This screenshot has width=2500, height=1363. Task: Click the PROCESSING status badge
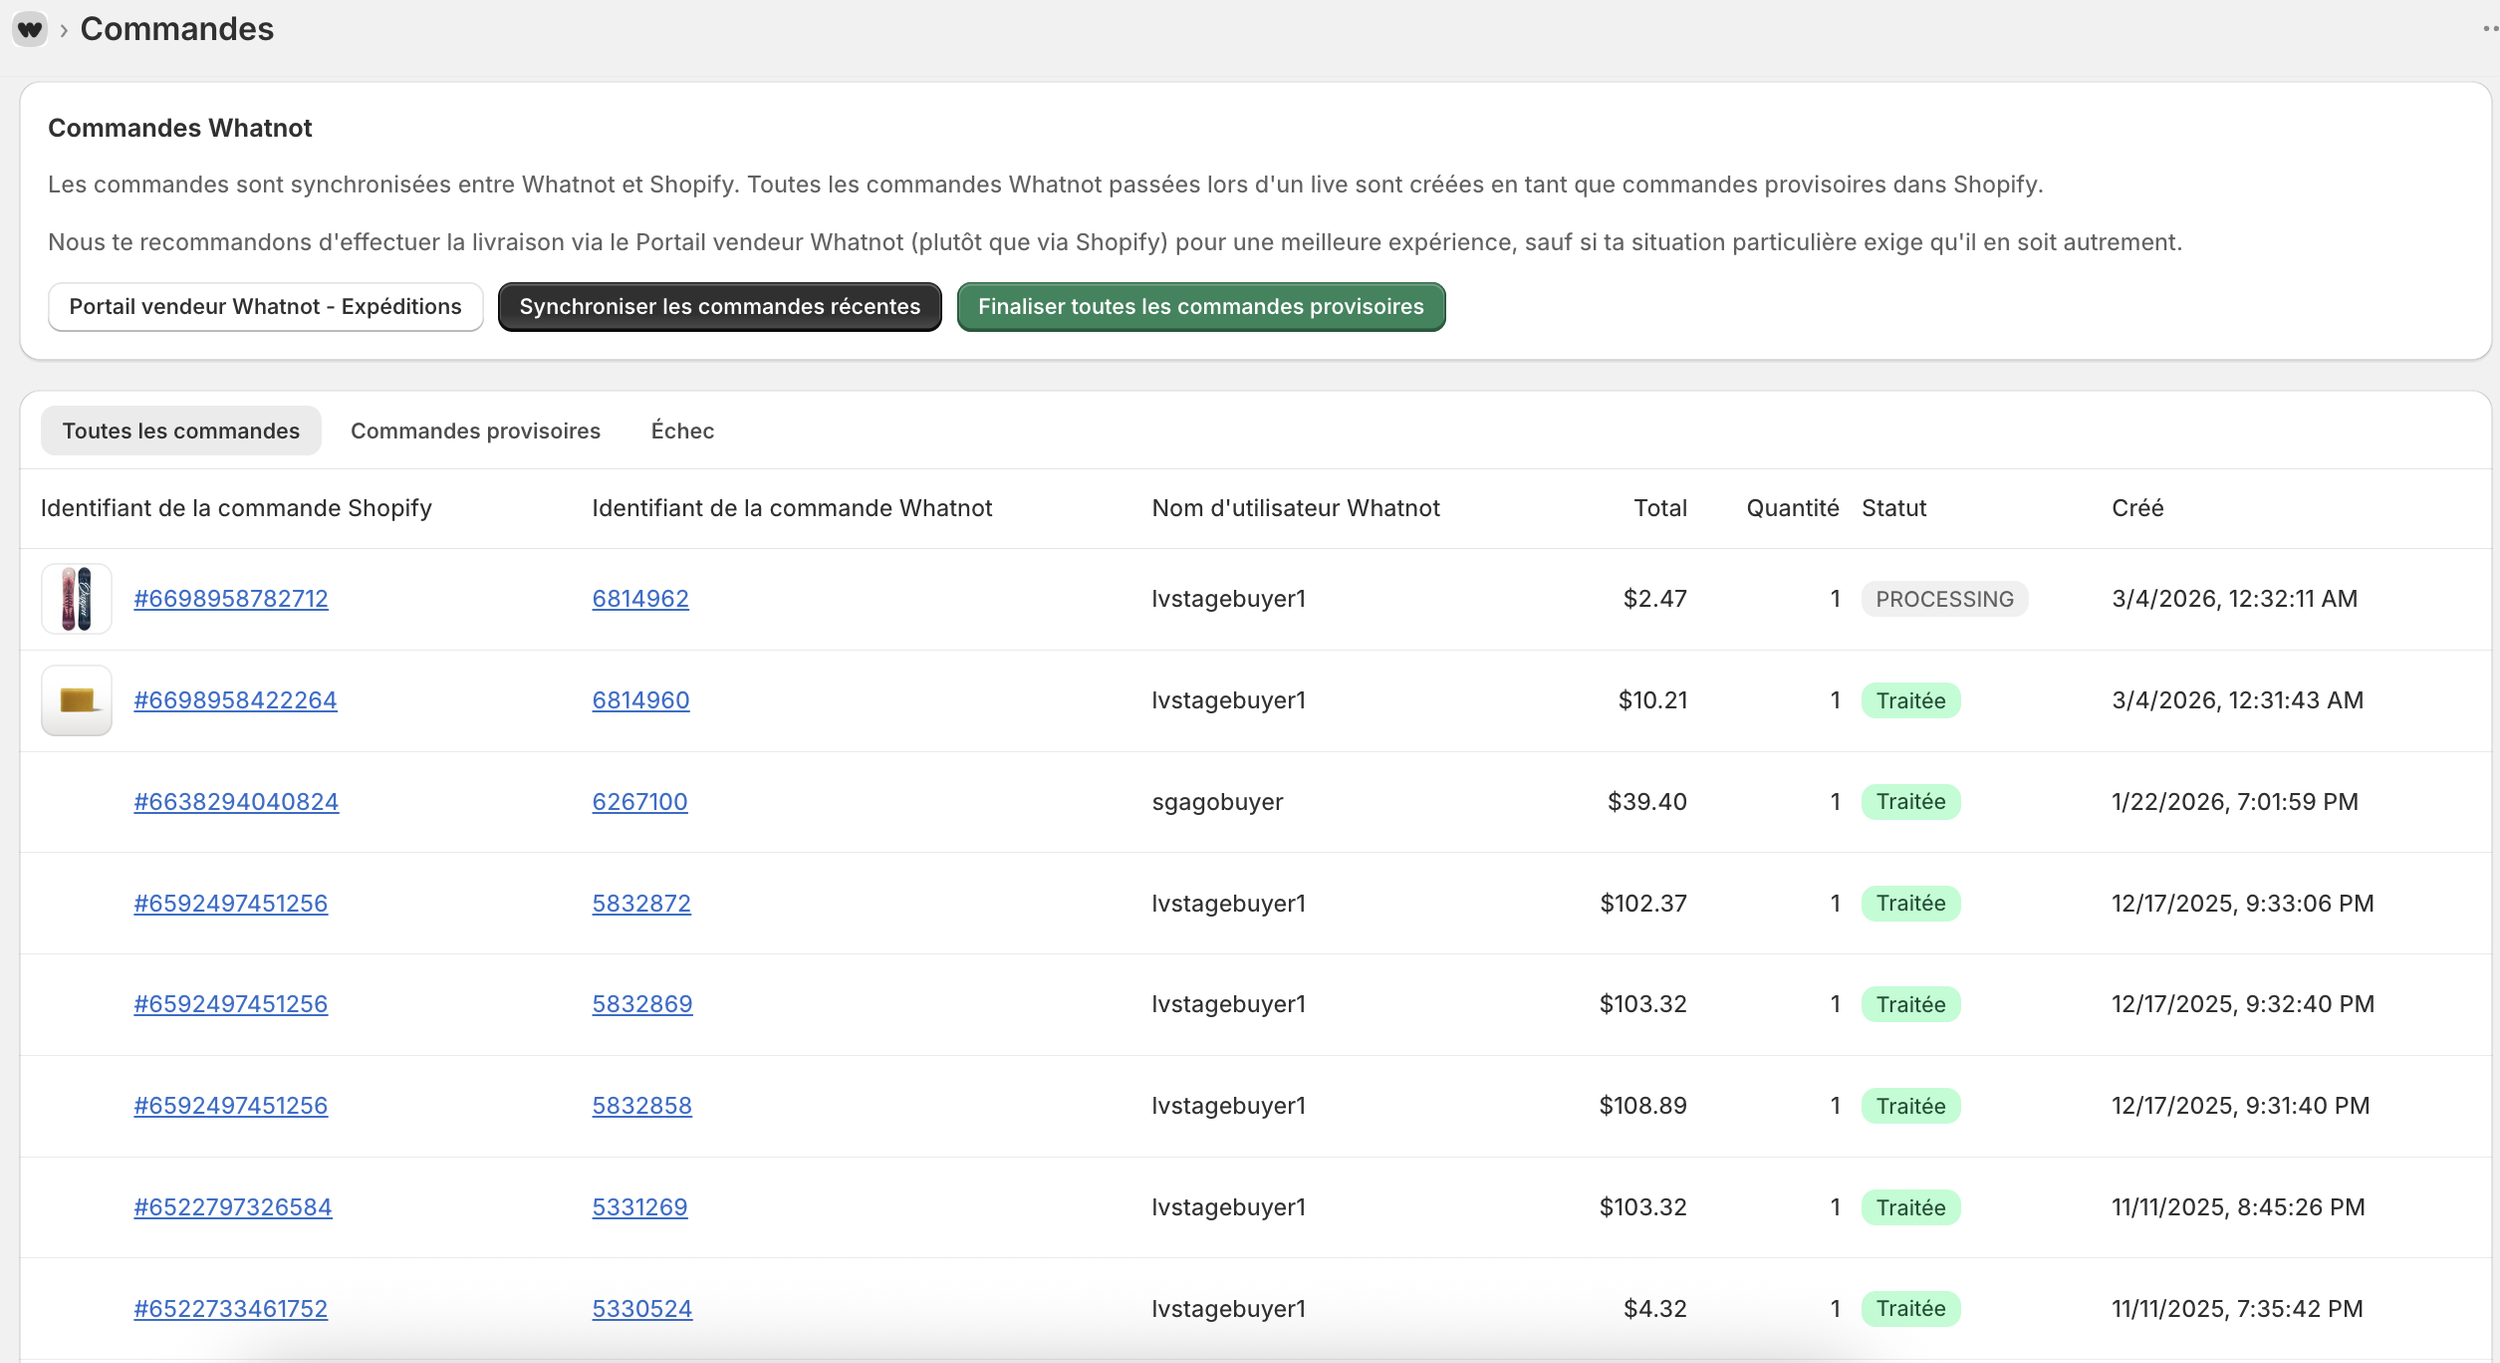[1943, 599]
